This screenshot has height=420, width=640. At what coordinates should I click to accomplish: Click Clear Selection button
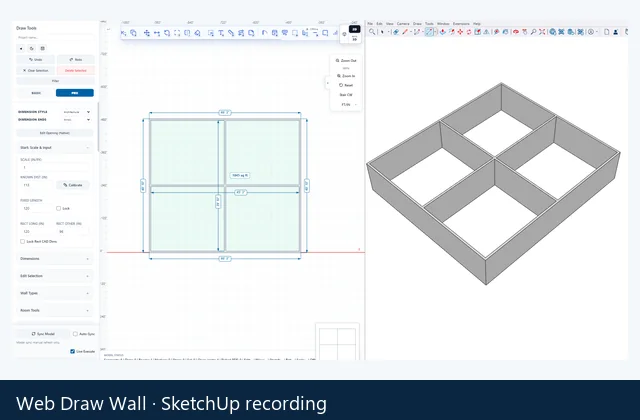(36, 70)
